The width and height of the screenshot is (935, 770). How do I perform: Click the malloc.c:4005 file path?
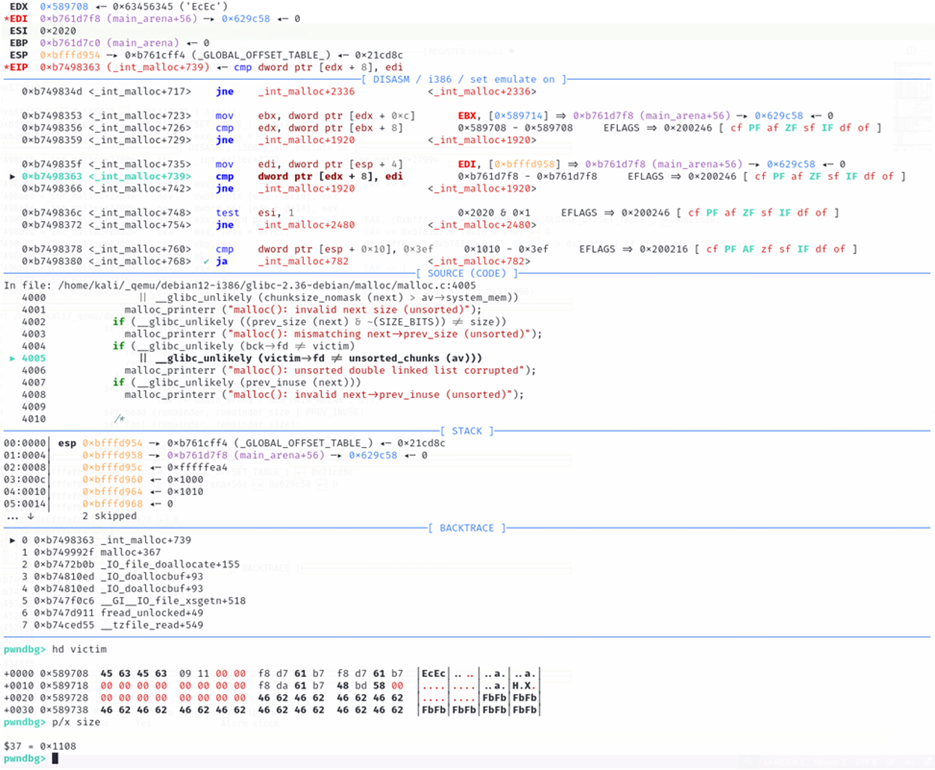267,286
